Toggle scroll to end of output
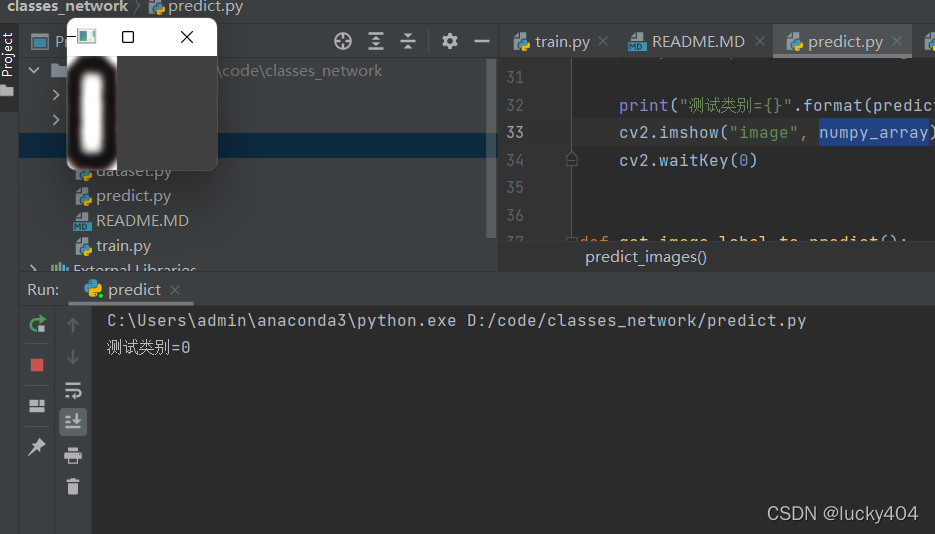 pos(73,421)
